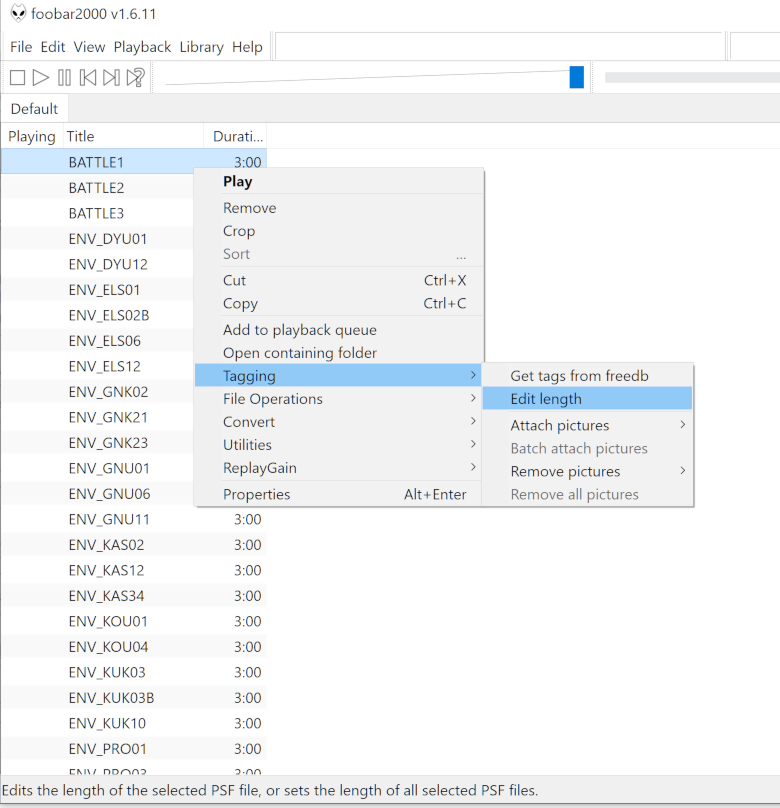Click the Play button in toolbar
This screenshot has width=780, height=808.
point(41,78)
